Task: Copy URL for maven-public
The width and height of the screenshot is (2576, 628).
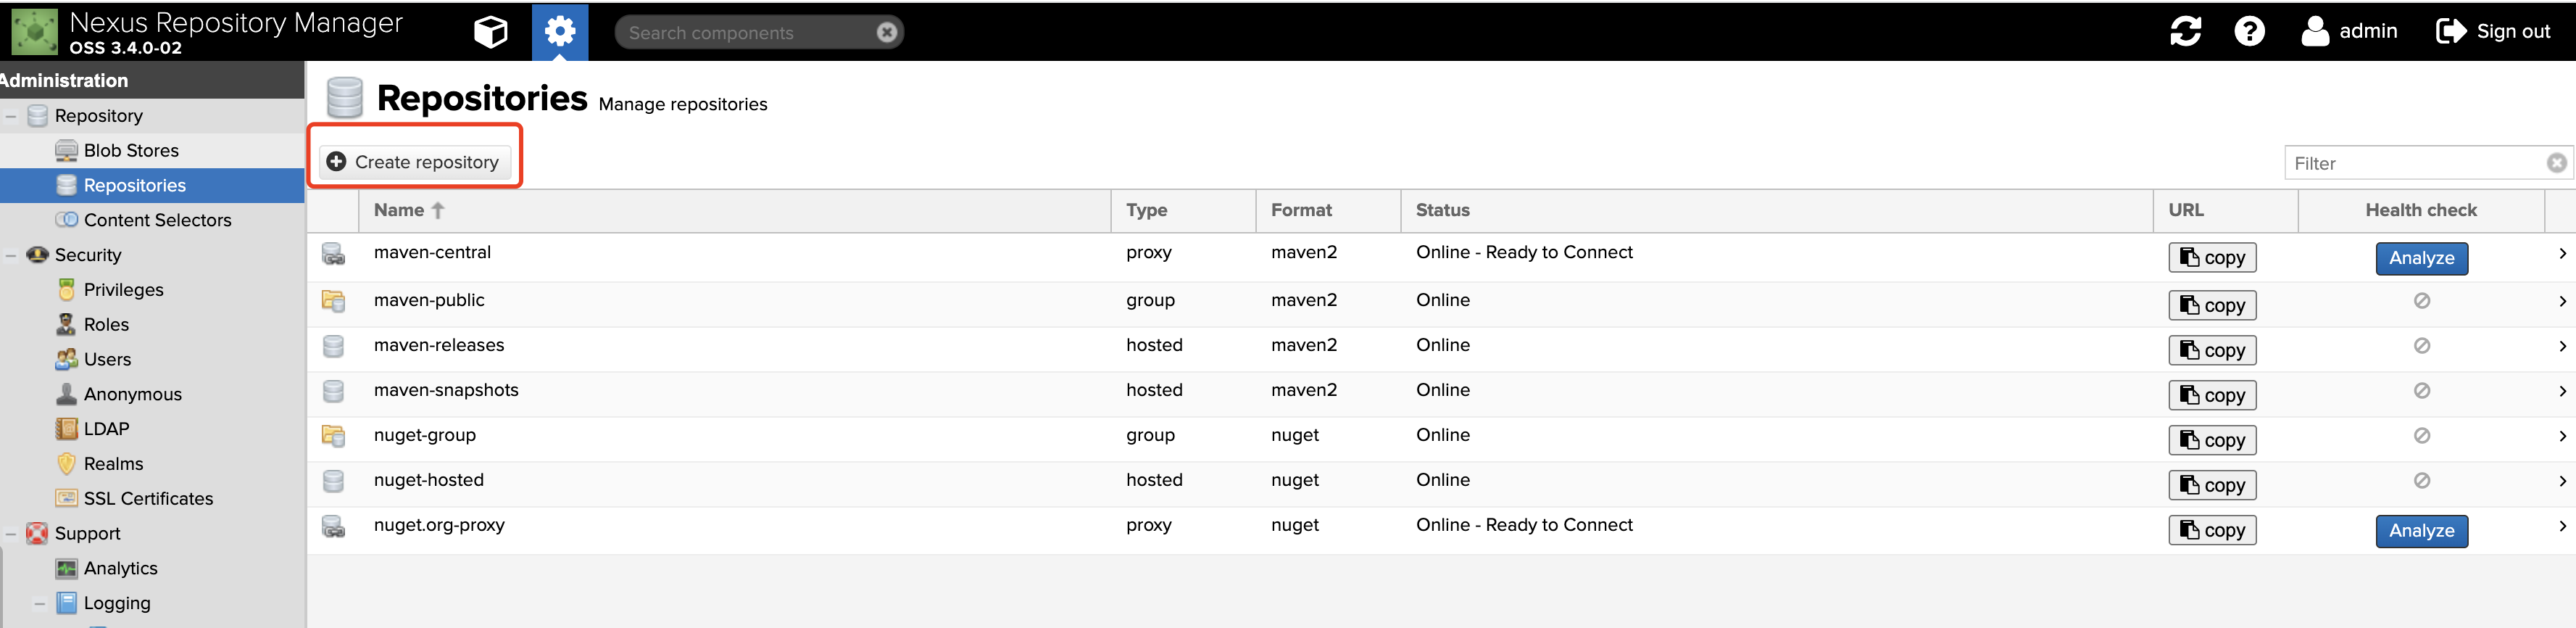Action: coord(2212,305)
